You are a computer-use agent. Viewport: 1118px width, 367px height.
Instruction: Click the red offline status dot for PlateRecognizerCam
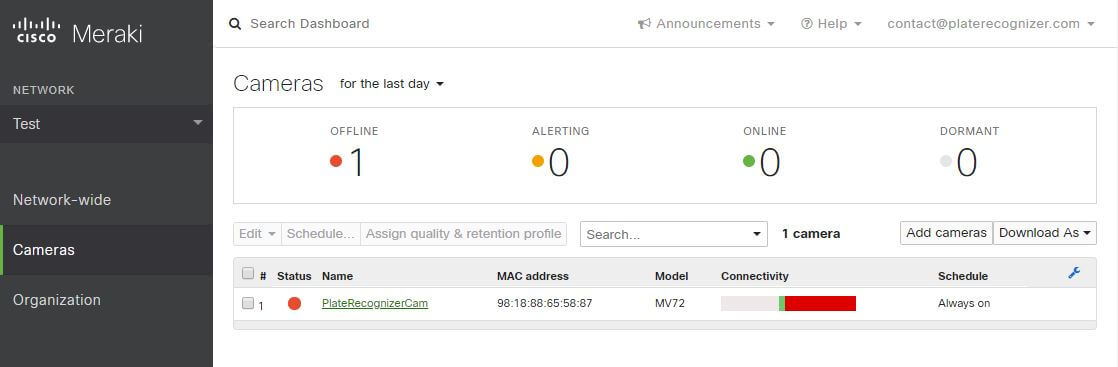click(x=294, y=304)
